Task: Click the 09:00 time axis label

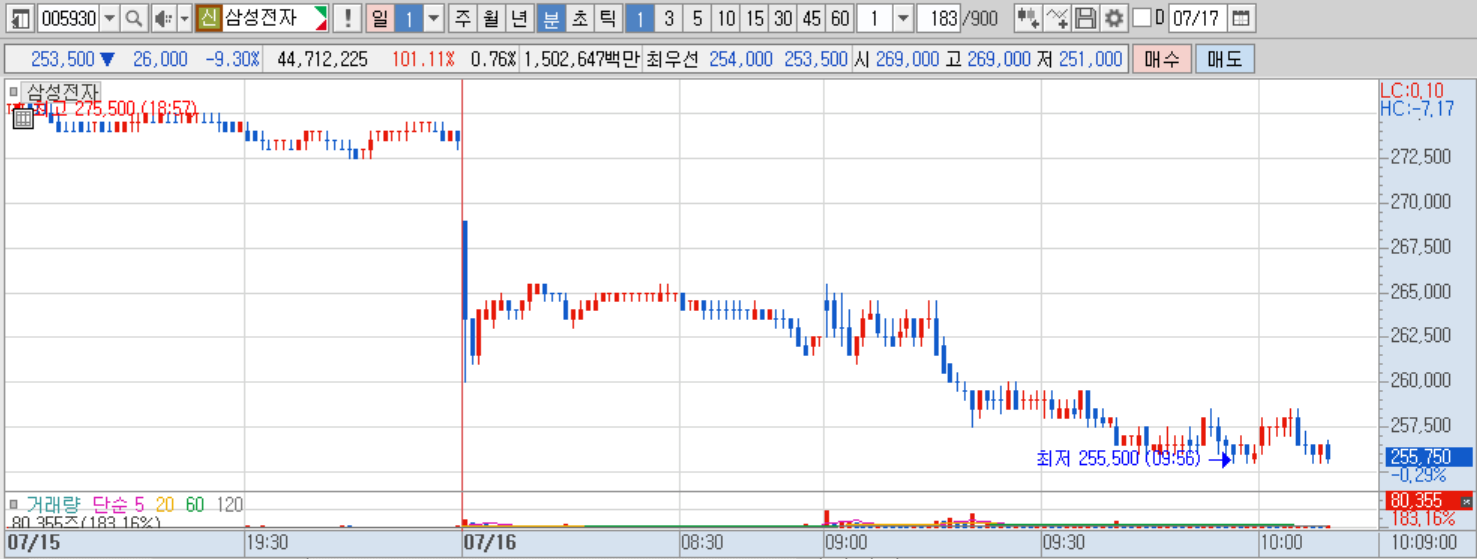Action: click(845, 542)
